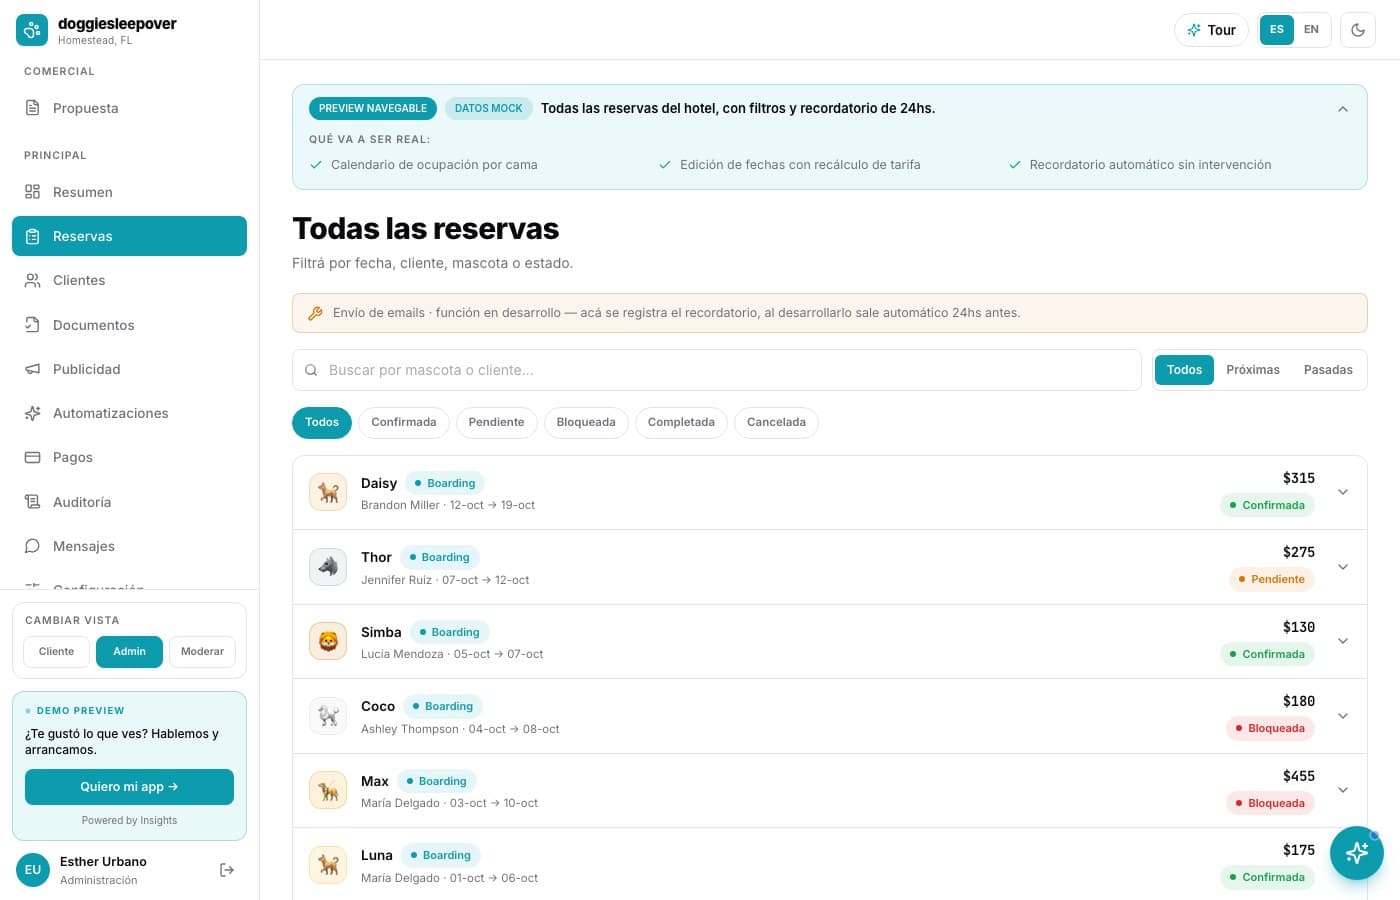Filter by Completada status chip
The image size is (1400, 900).
(681, 423)
